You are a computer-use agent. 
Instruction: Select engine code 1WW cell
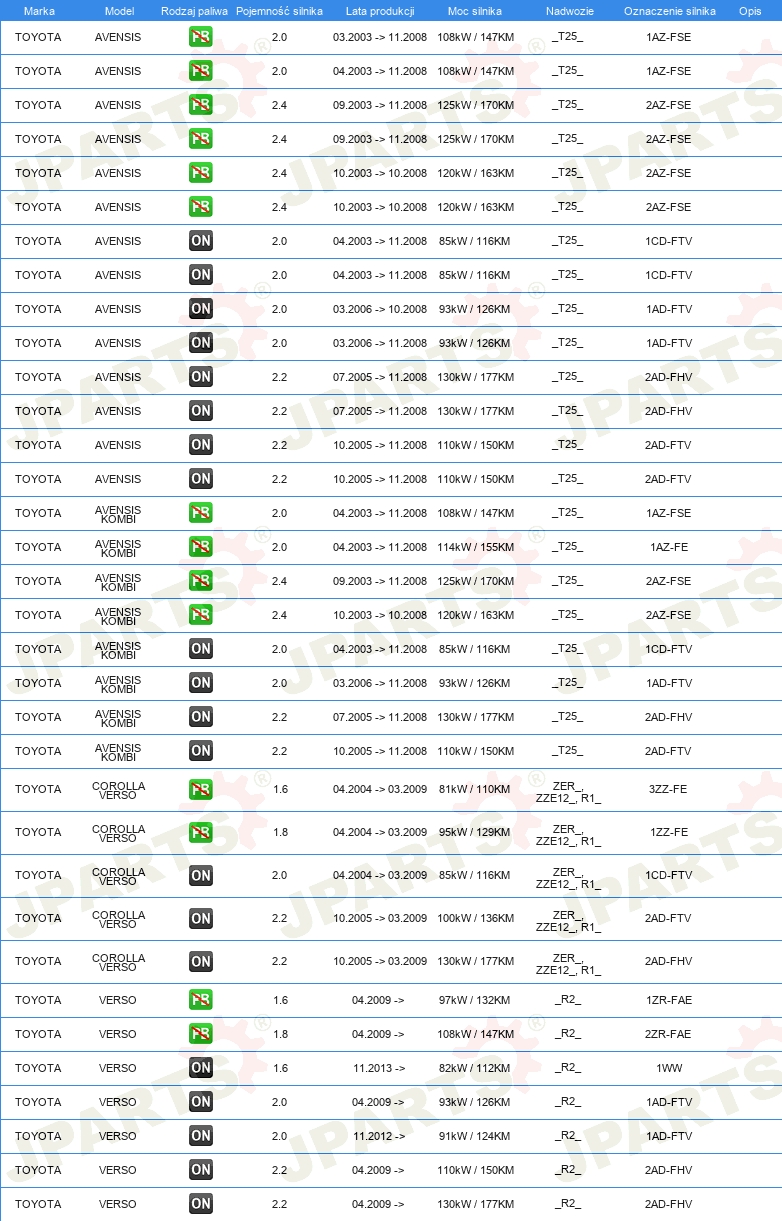click(669, 1068)
